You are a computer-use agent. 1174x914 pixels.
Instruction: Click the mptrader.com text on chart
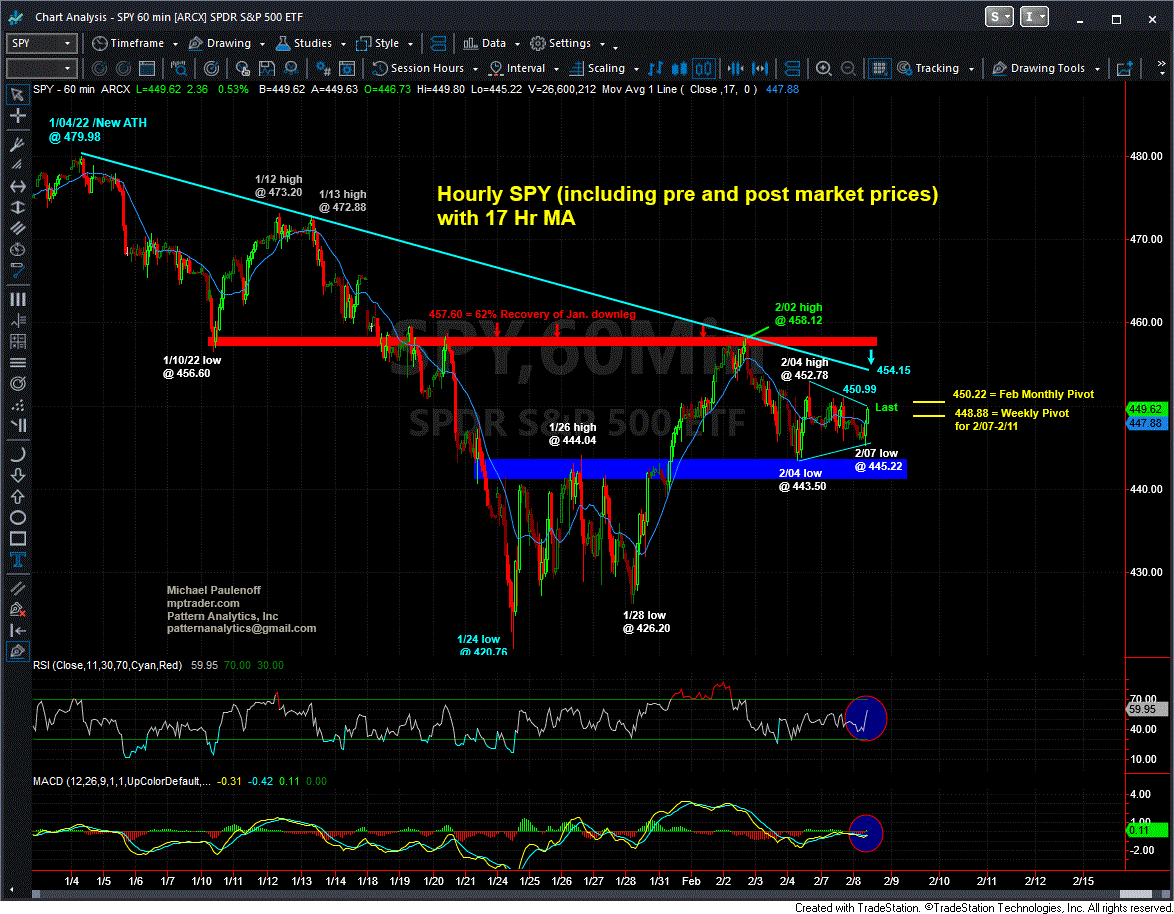(203, 603)
